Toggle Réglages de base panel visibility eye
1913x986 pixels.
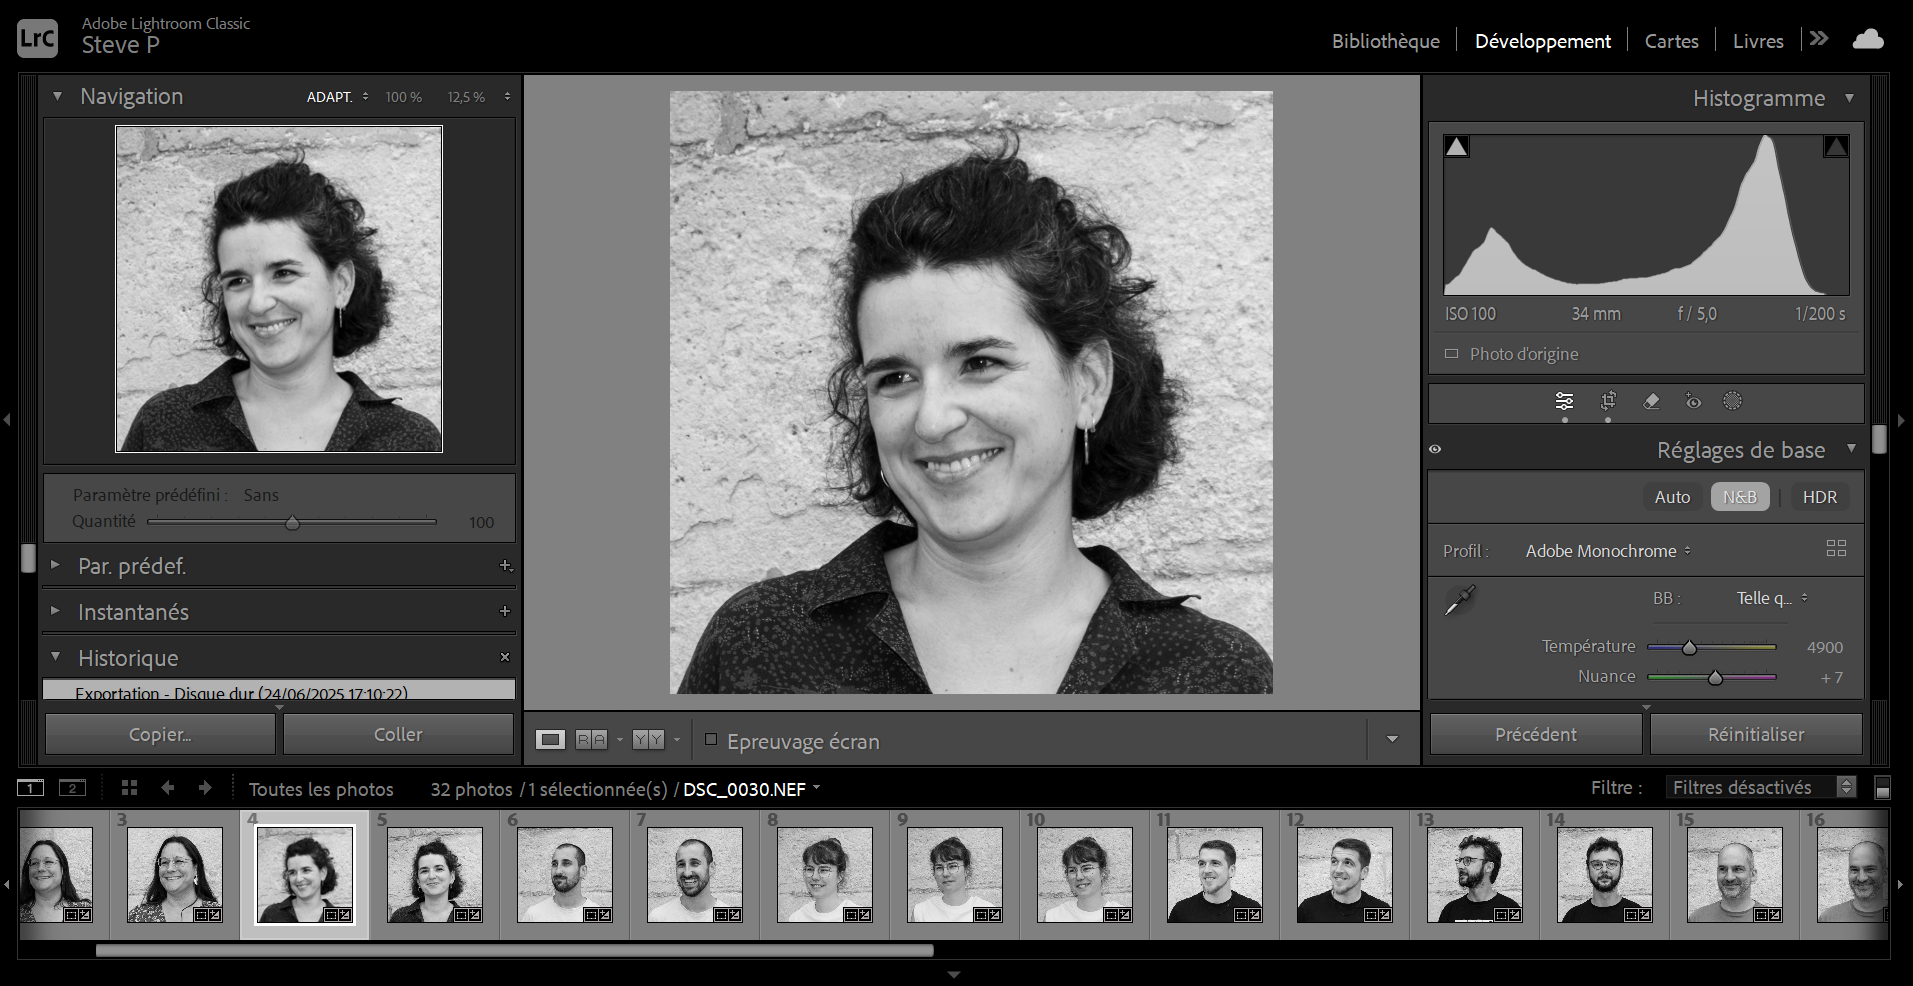1435,450
